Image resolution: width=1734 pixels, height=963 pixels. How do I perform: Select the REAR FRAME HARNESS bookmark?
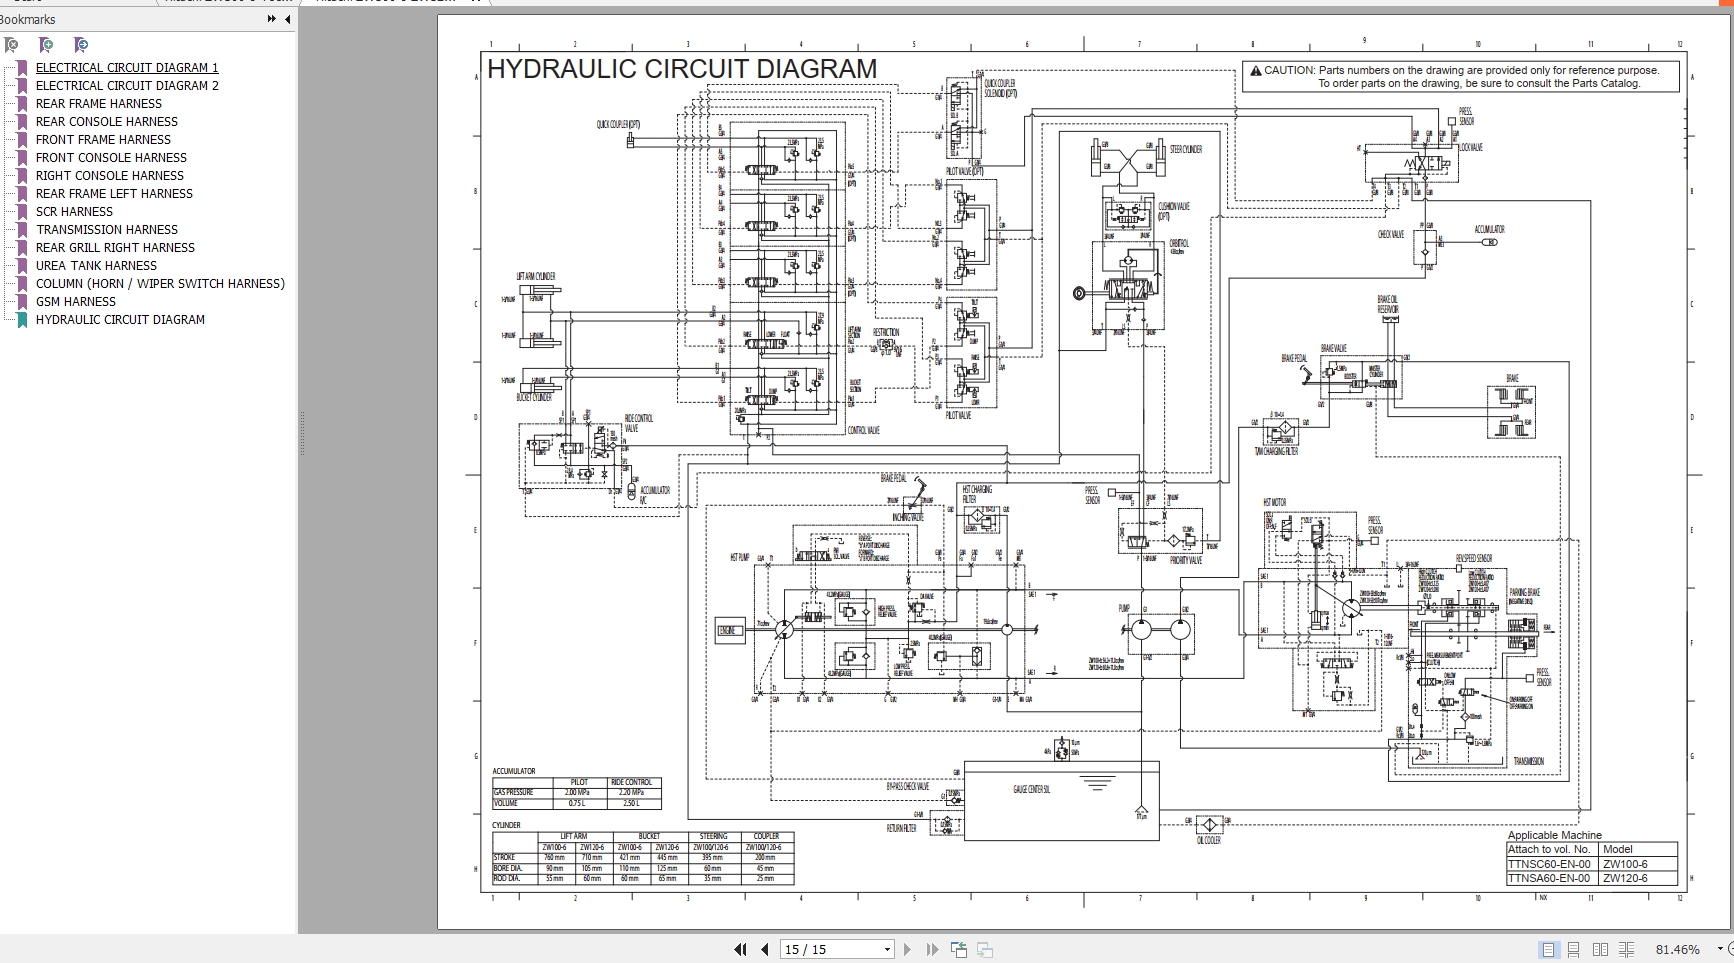99,103
